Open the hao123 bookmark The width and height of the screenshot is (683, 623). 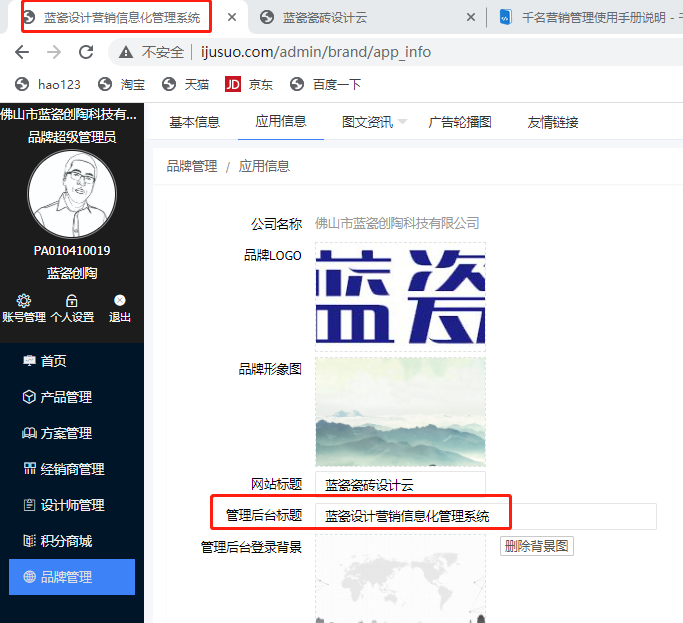48,84
